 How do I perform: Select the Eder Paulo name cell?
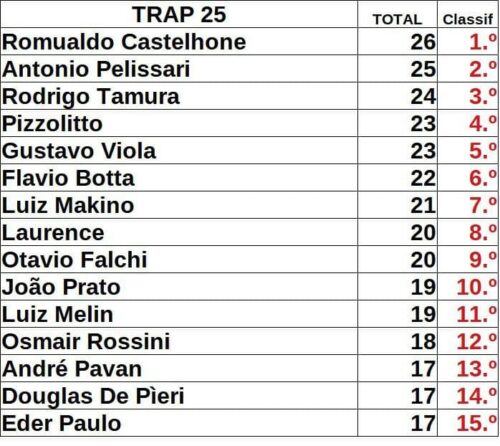point(179,423)
